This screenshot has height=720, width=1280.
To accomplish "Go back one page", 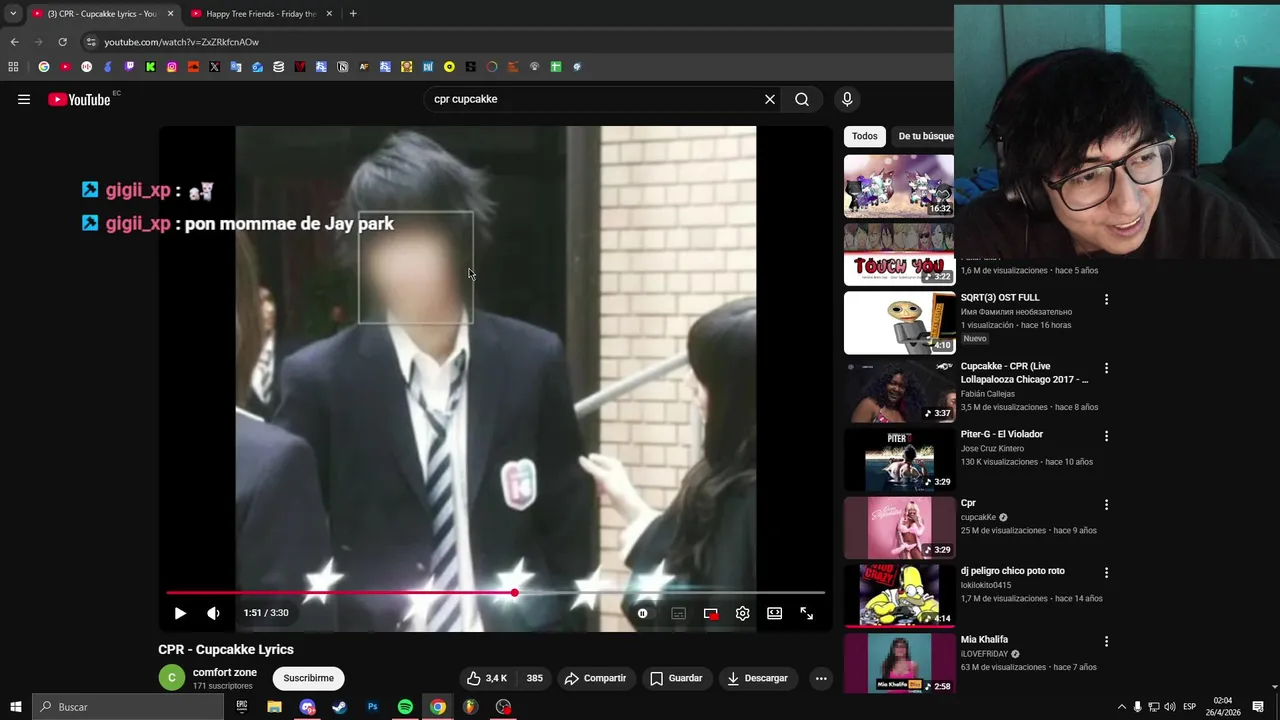I will [x=14, y=42].
